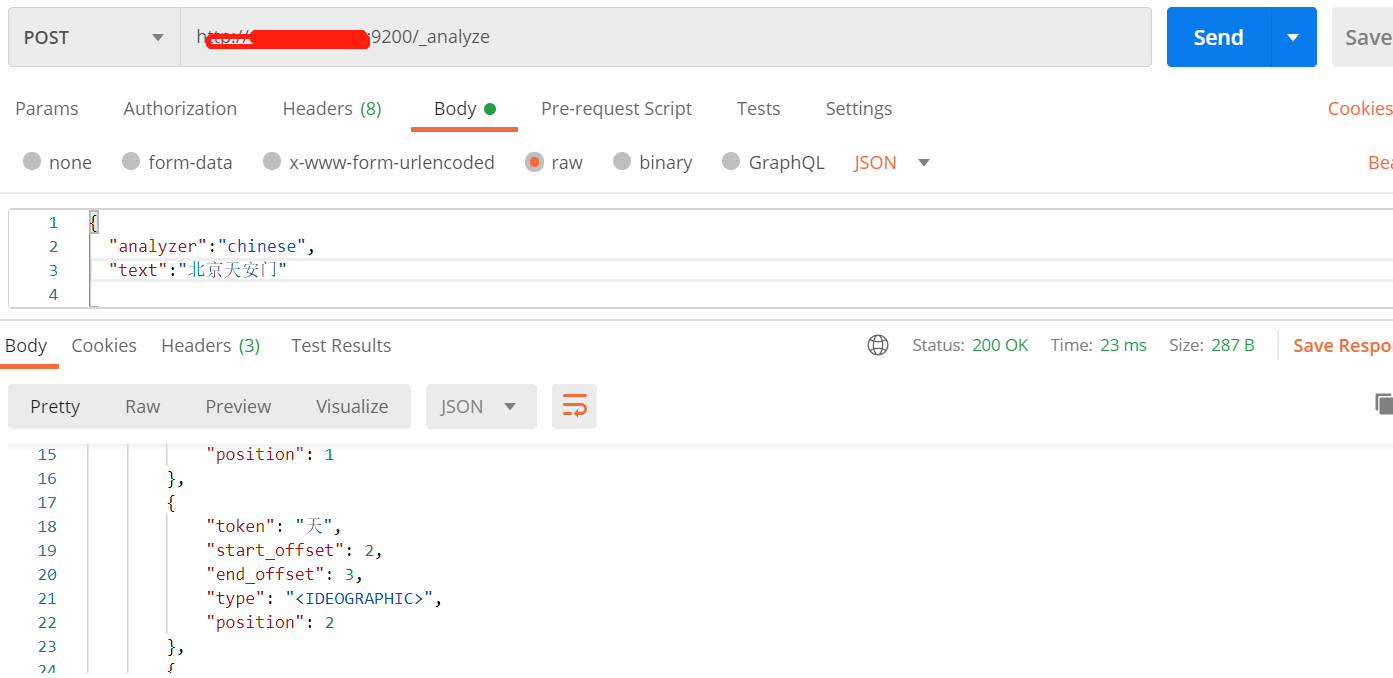This screenshot has width=1393, height=678.
Task: Open the response Headers (3) tab
Action: click(x=210, y=345)
